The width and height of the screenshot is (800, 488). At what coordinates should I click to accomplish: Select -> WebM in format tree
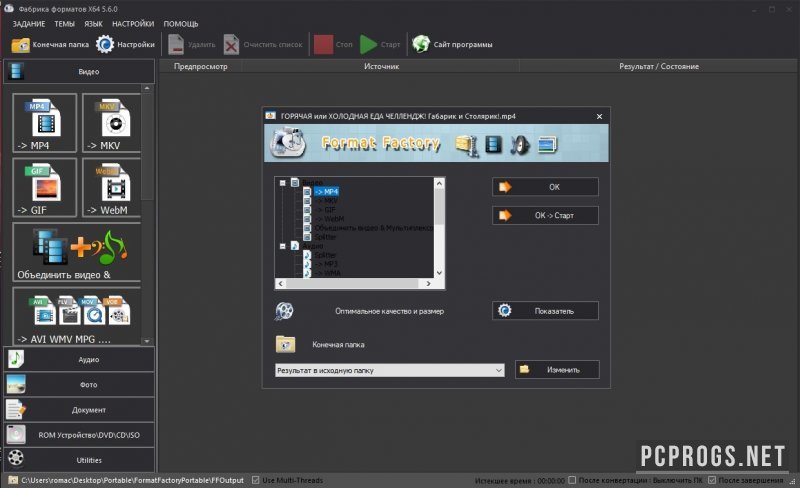point(329,218)
